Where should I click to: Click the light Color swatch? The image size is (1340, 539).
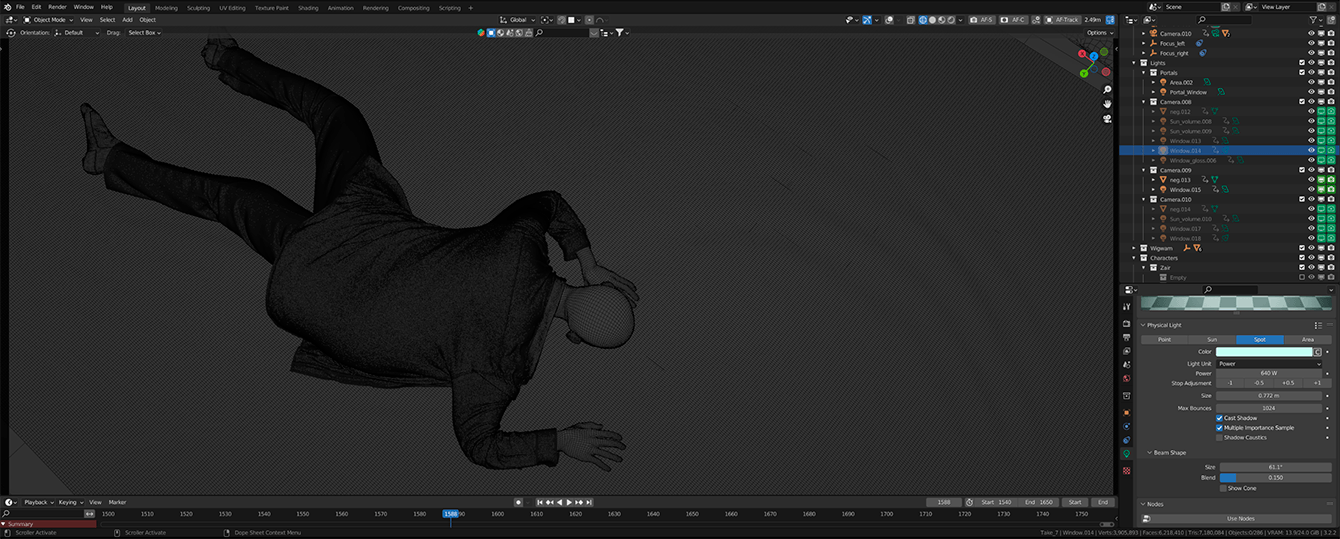click(x=1264, y=352)
